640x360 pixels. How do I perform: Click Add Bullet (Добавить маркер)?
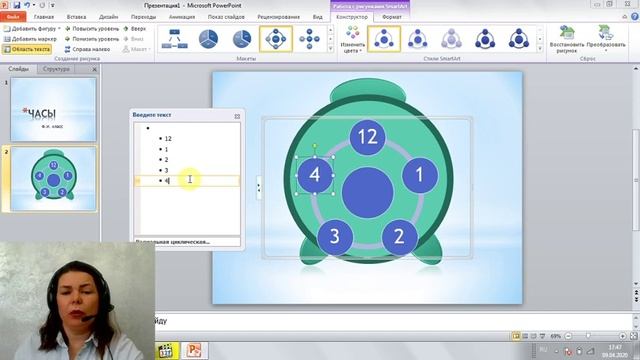pos(30,39)
